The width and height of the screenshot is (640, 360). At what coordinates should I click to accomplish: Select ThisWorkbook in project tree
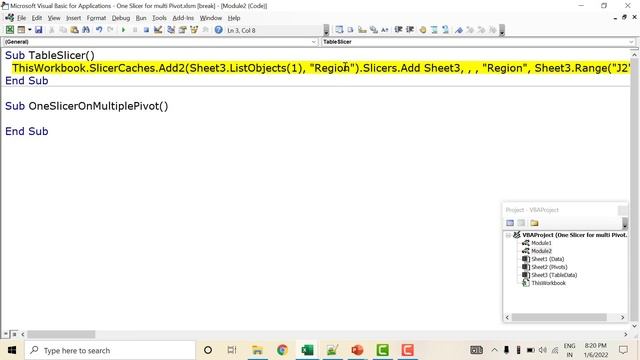point(548,283)
